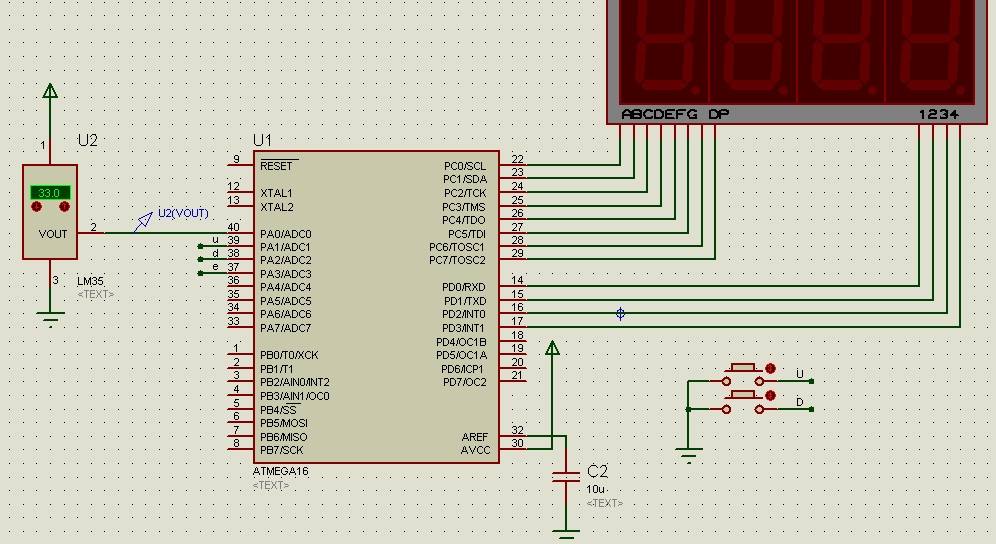
Task: Select the ground symbol below push buttons
Action: click(689, 456)
